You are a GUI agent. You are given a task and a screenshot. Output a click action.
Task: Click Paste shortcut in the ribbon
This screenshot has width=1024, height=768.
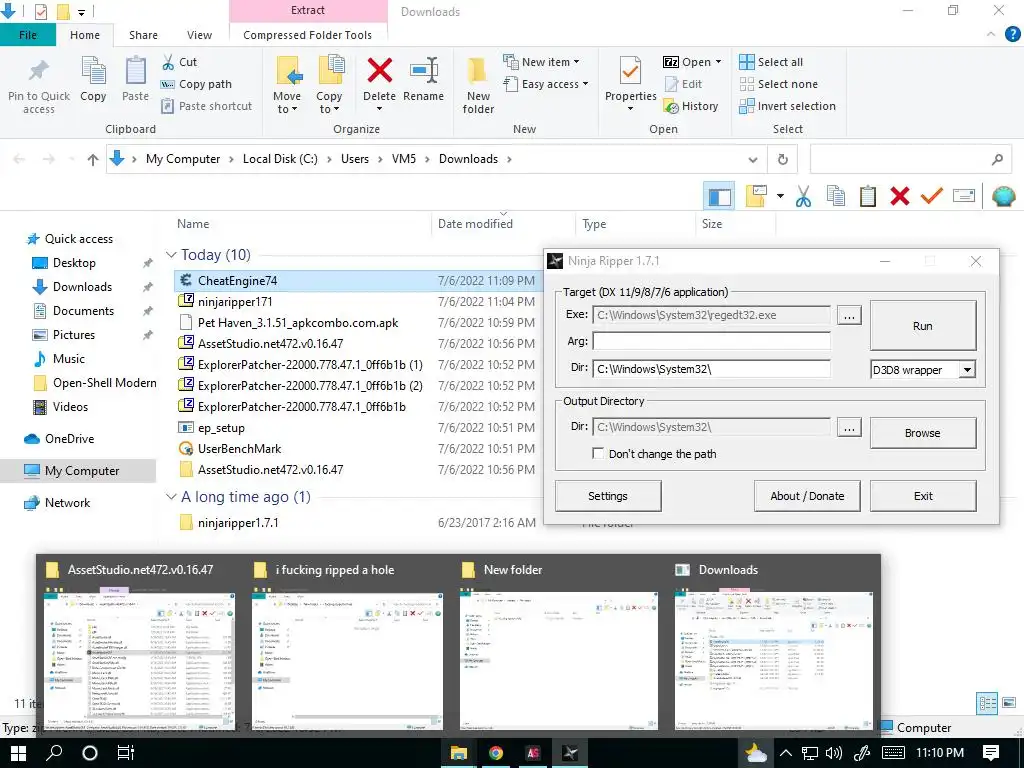point(206,106)
